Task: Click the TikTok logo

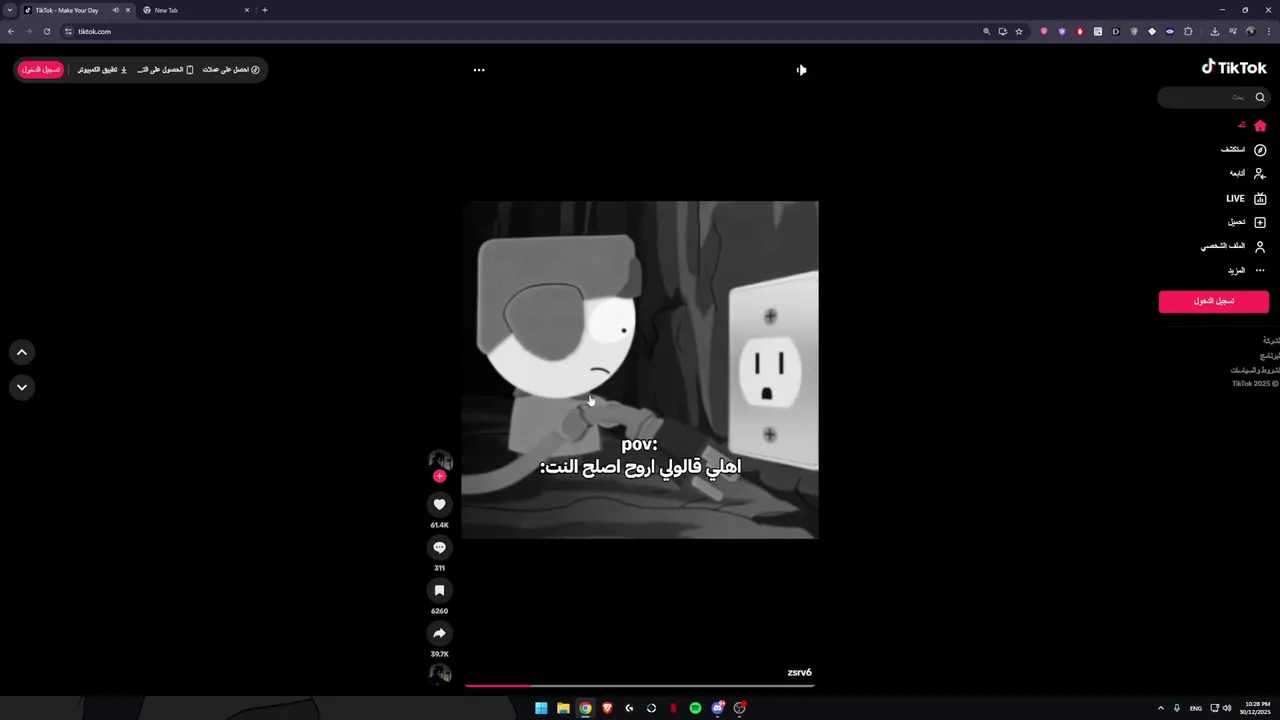Action: [1234, 67]
